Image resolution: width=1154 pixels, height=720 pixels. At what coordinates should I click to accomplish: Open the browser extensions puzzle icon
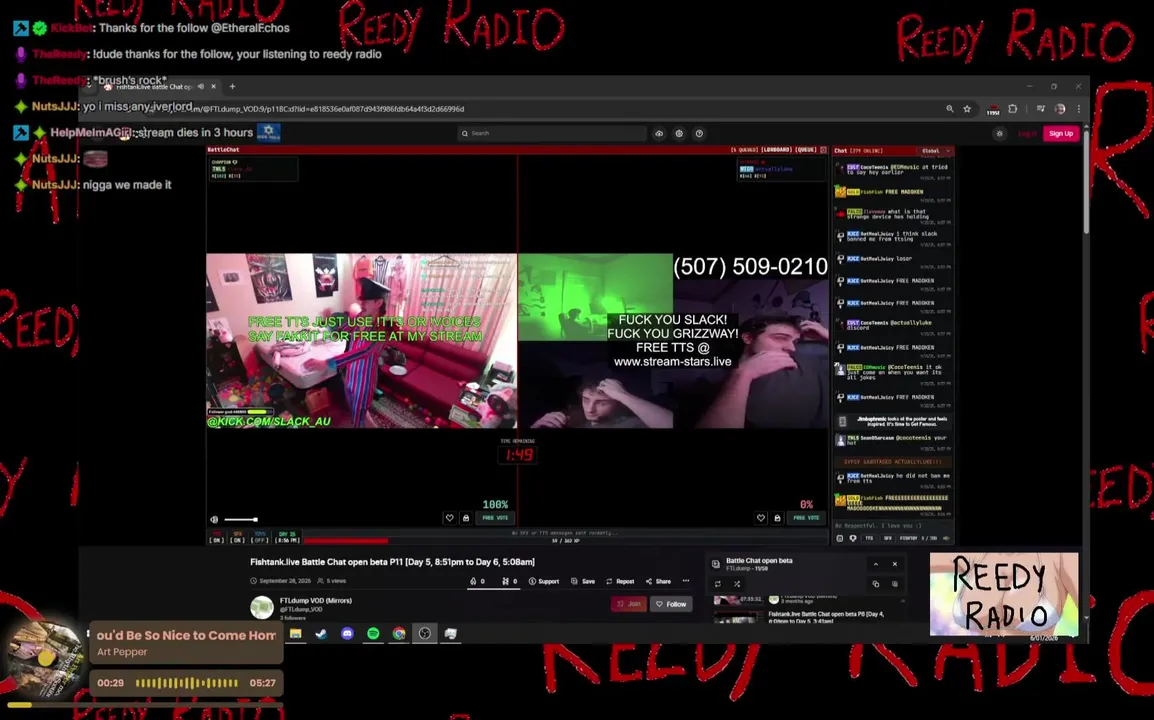click(x=1013, y=109)
